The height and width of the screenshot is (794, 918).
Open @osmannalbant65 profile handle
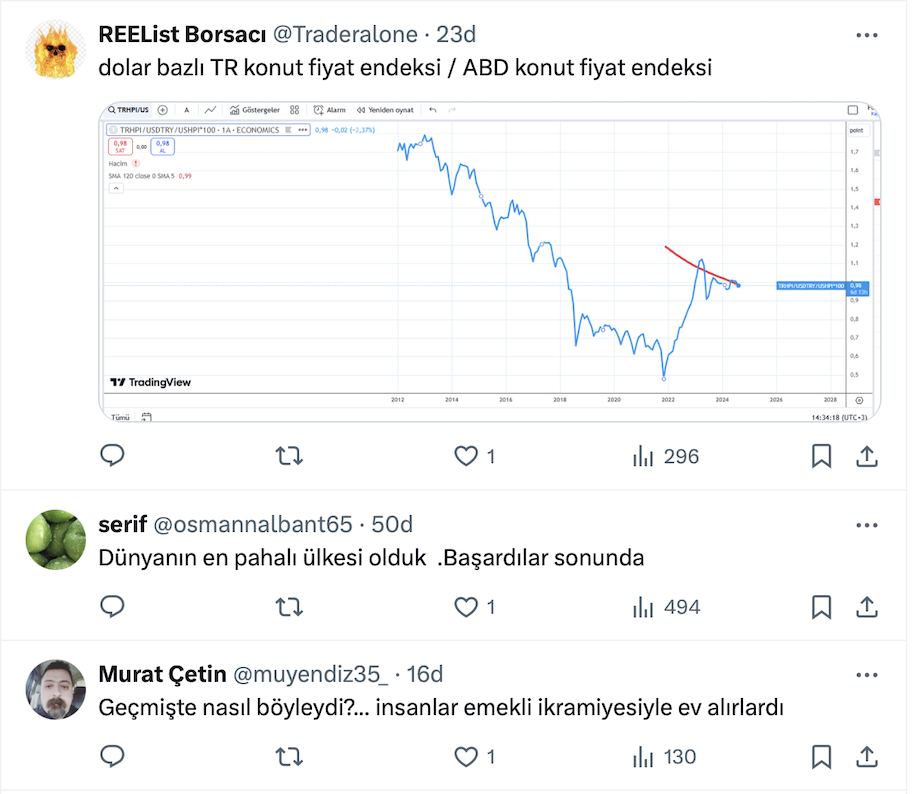click(252, 525)
